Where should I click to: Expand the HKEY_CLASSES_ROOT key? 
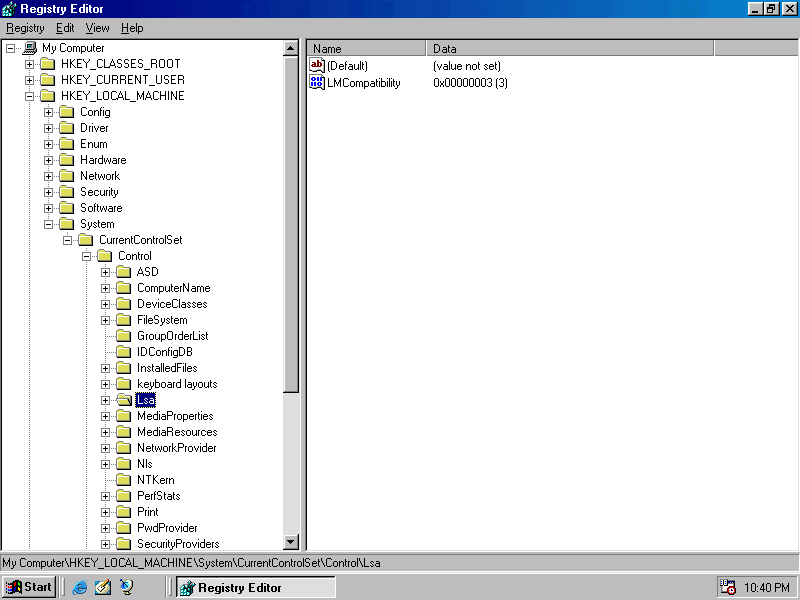click(x=30, y=64)
